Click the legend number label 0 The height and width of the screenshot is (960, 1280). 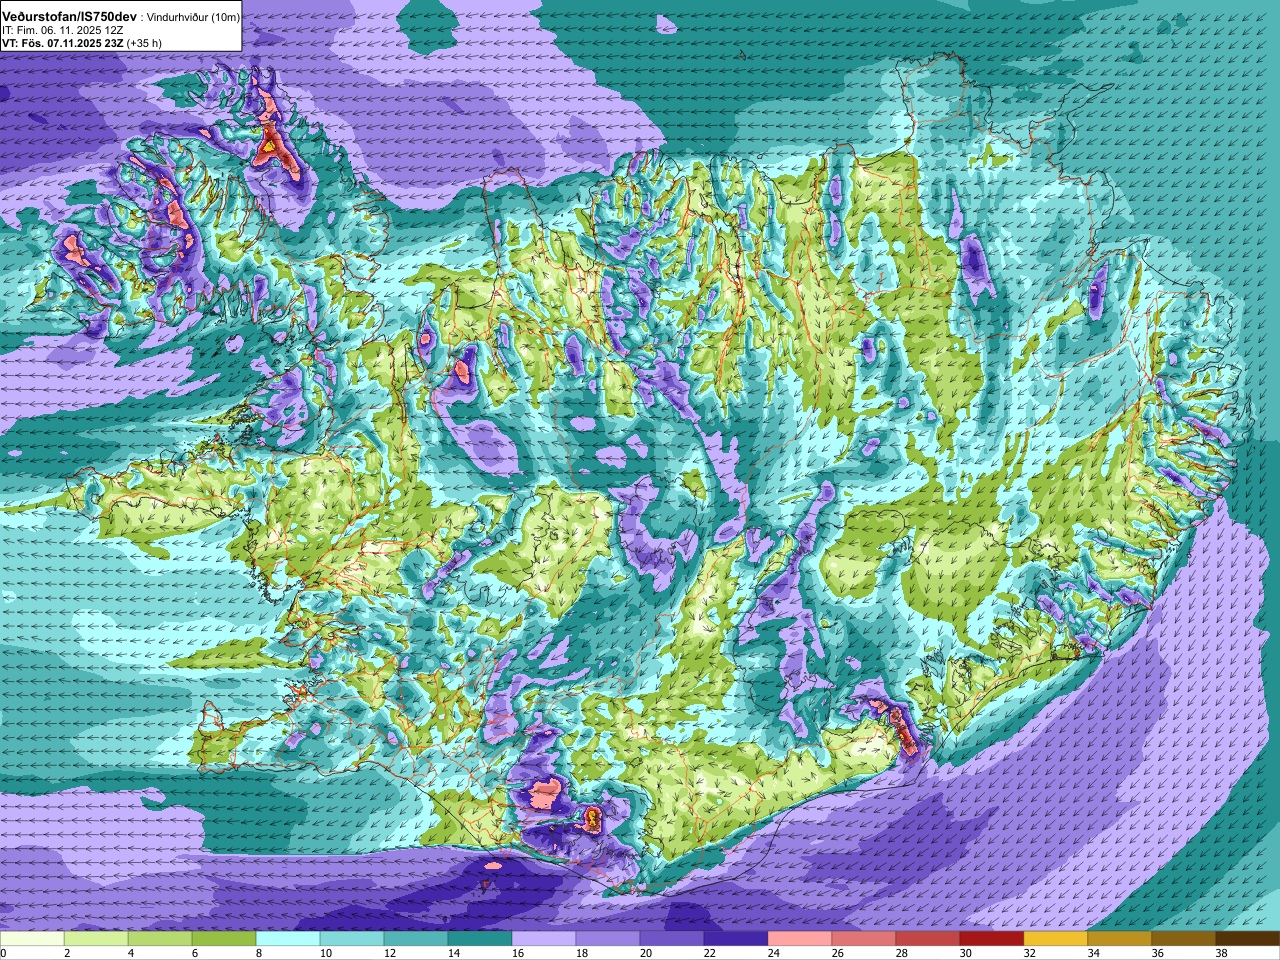pyautogui.click(x=4, y=953)
